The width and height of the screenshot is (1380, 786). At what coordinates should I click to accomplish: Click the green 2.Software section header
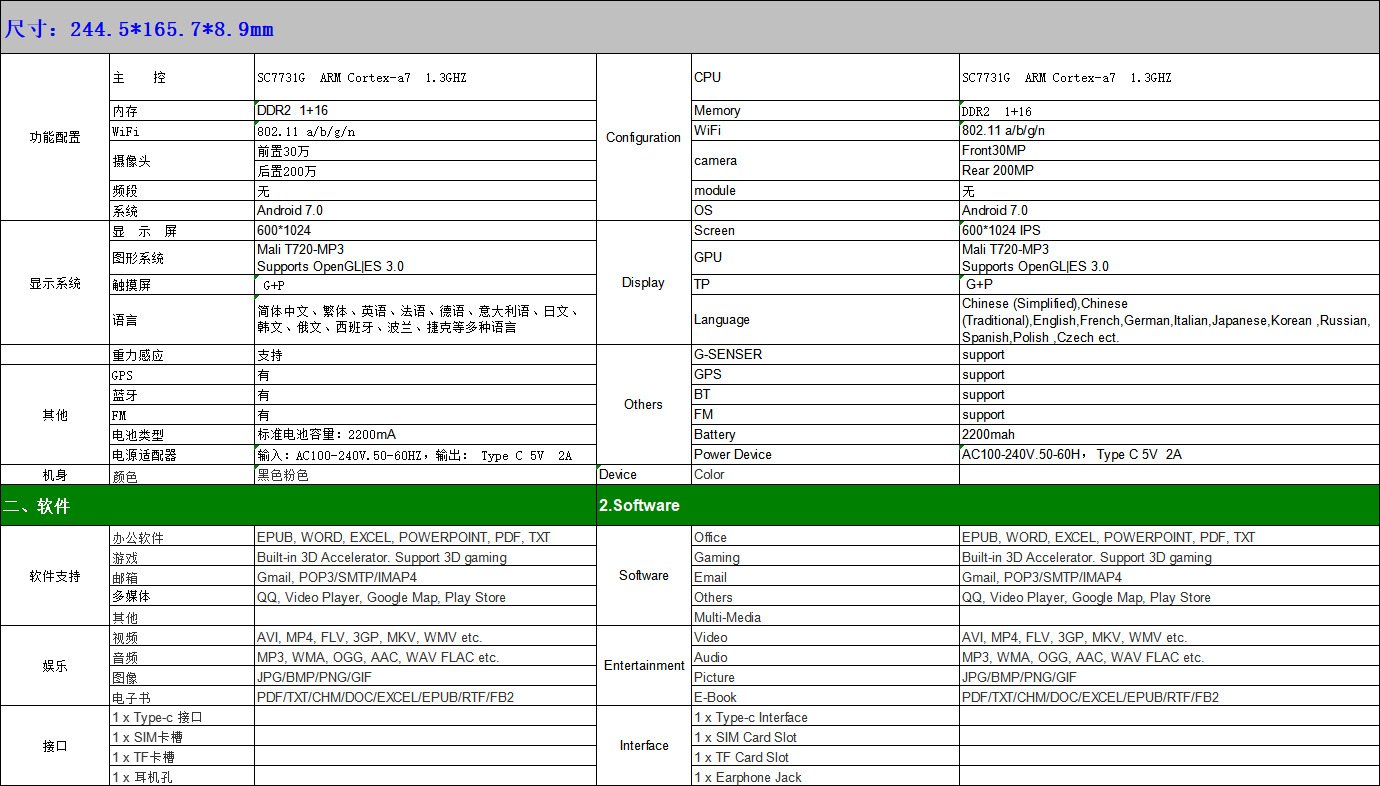(987, 506)
